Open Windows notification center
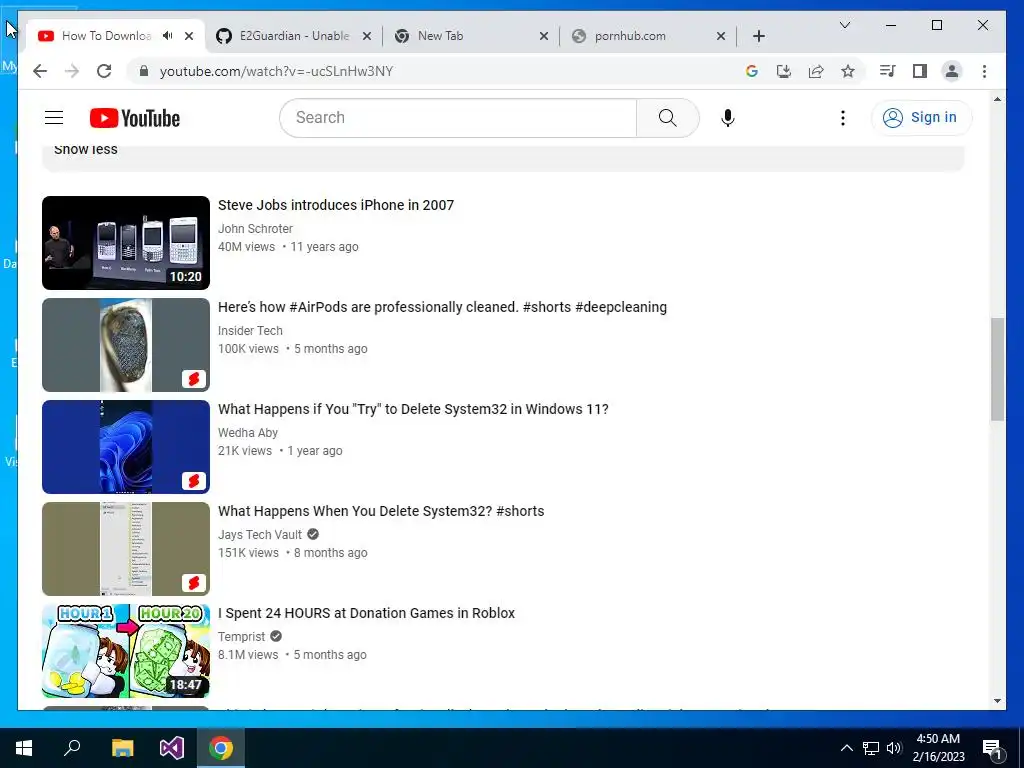 [992, 748]
